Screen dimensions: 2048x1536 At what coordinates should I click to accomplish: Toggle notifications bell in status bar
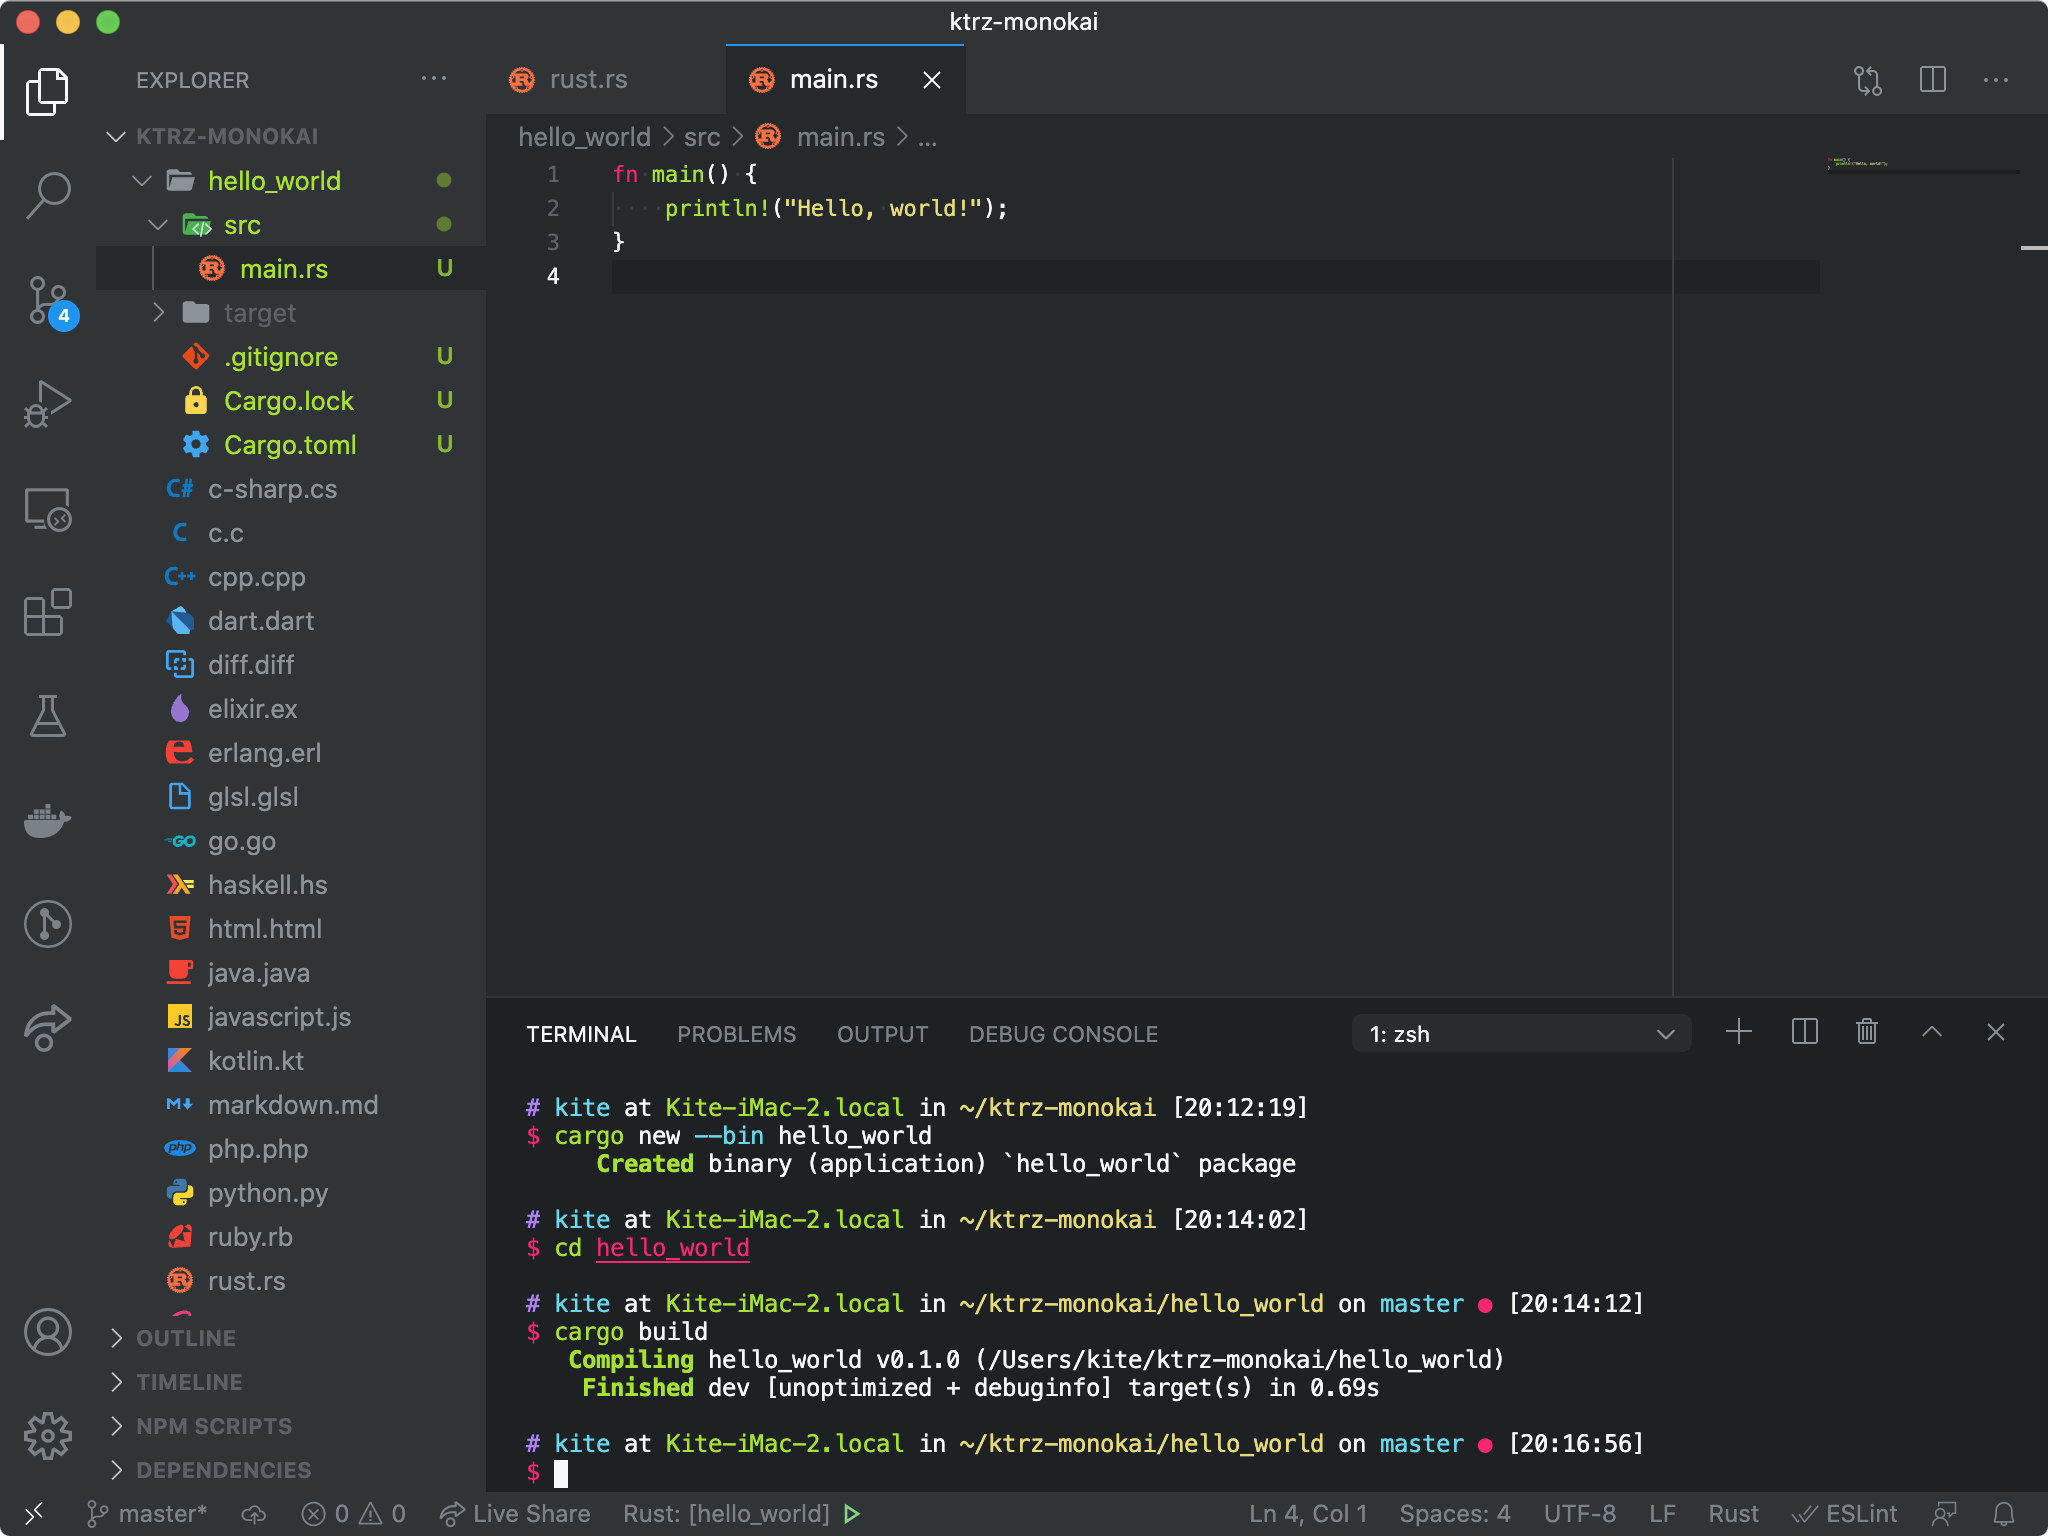click(2004, 1513)
